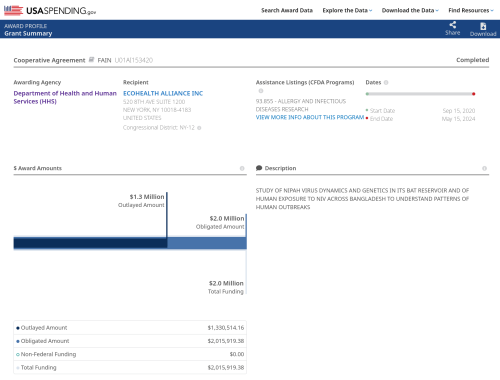The image size is (500, 380).
Task: Click the red end date marker
Action: coord(473,94)
